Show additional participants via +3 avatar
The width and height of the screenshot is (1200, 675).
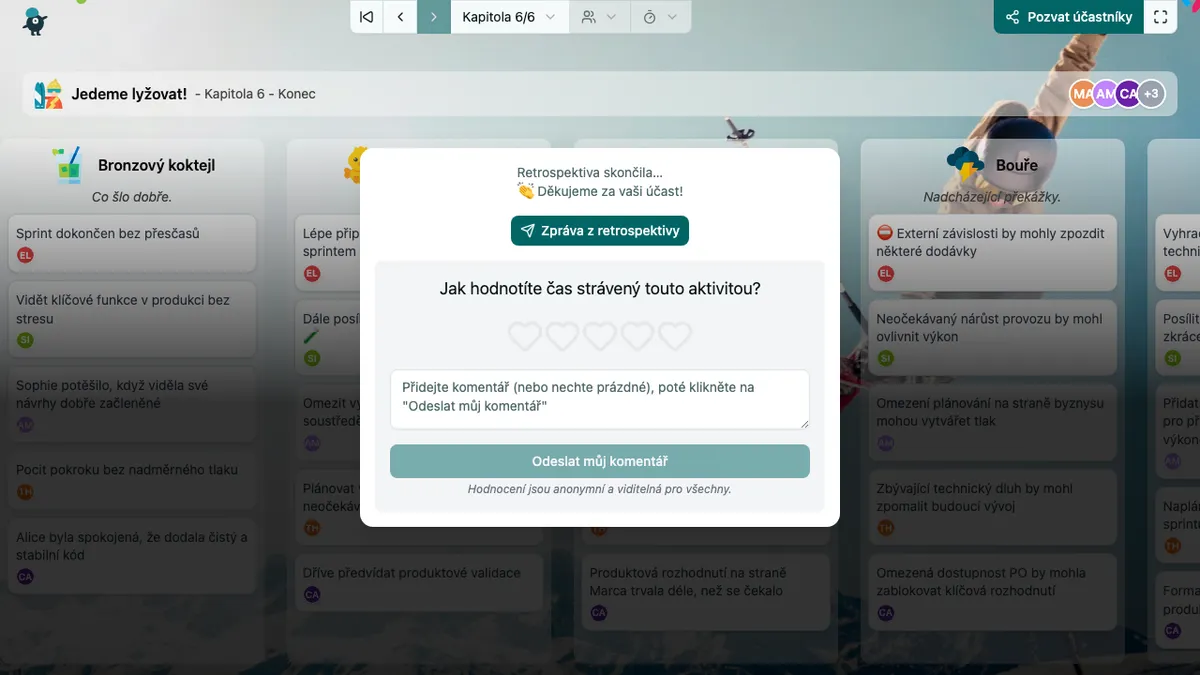coord(1152,94)
